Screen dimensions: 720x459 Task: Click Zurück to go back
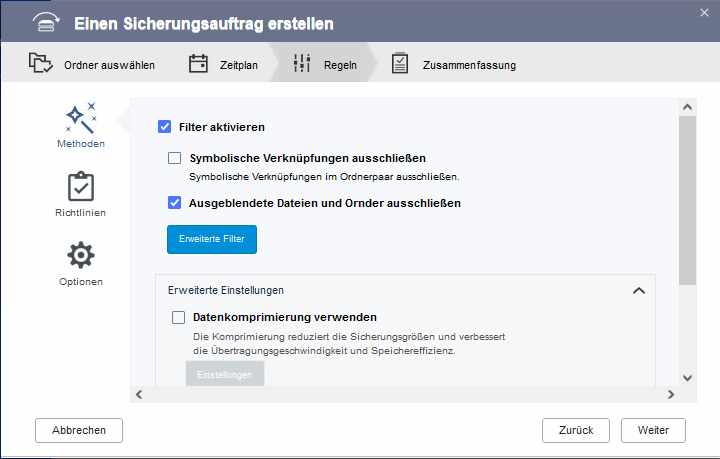(x=576, y=430)
